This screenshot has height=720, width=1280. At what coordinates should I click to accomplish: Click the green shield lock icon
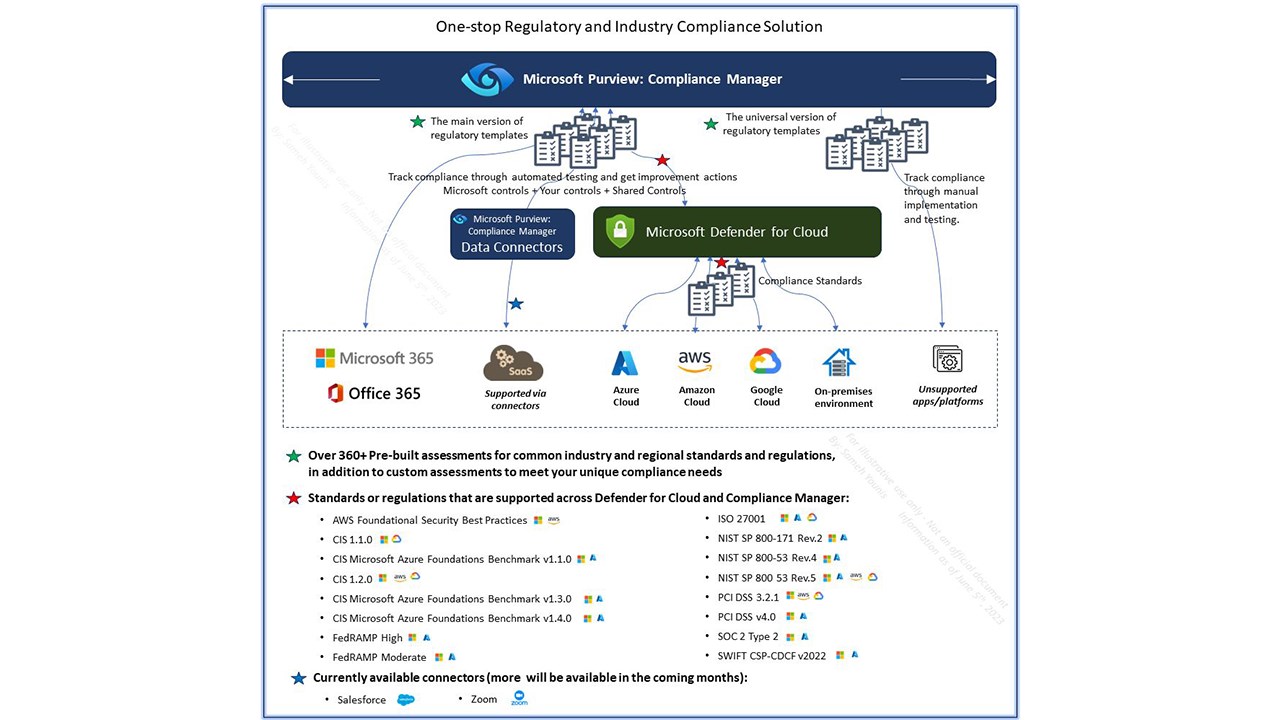coord(620,232)
